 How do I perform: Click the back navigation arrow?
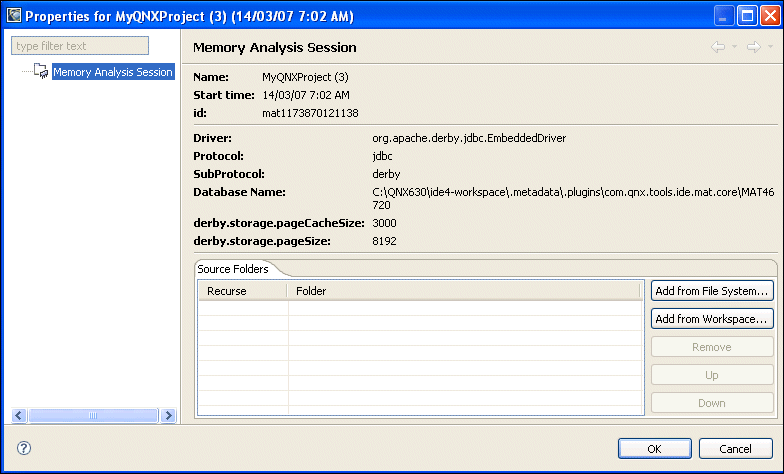click(718, 48)
